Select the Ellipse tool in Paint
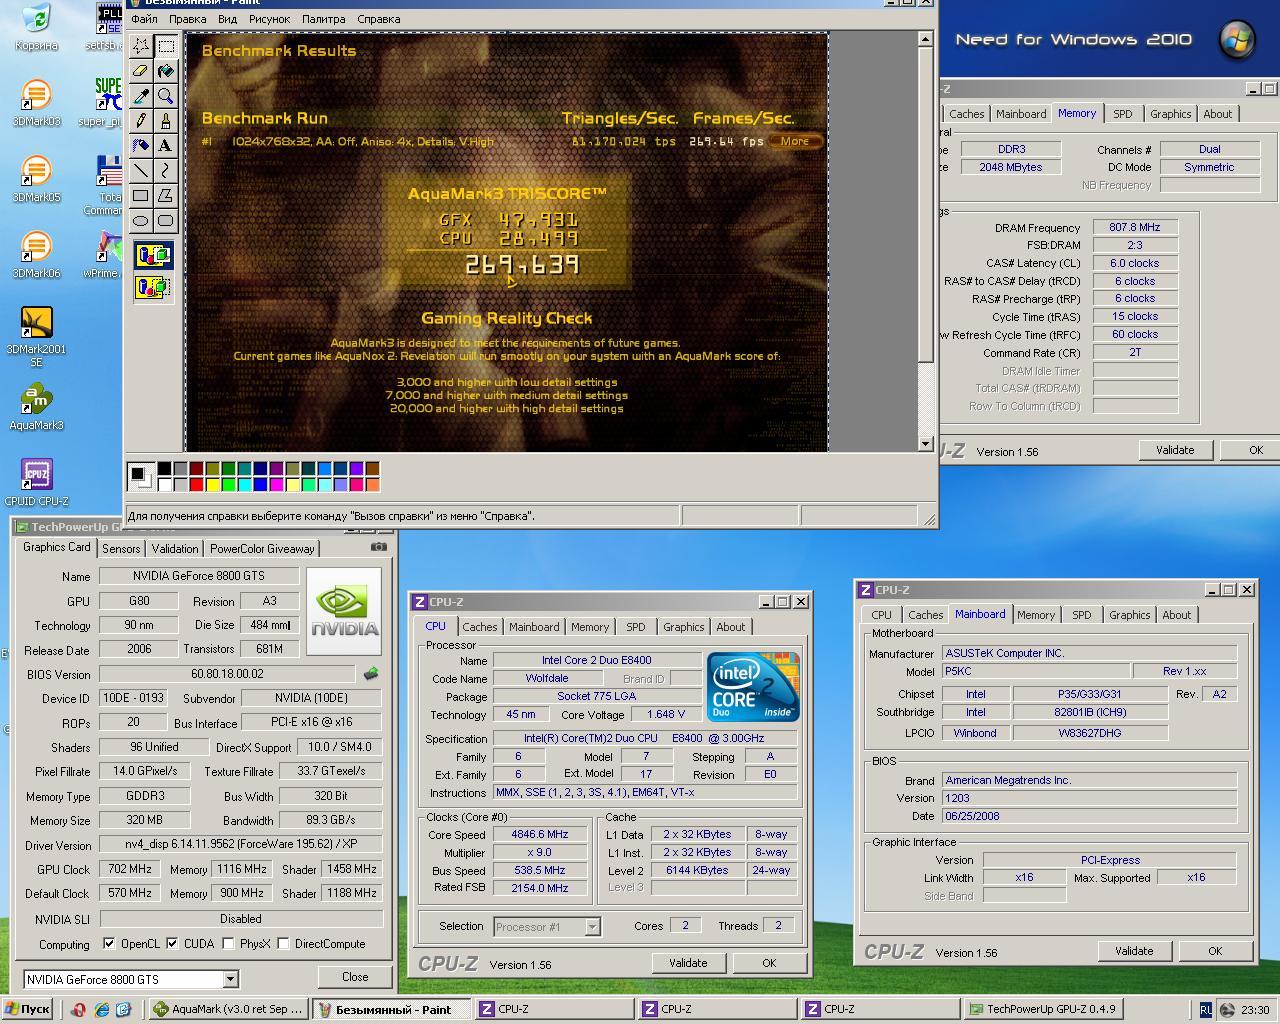 [x=141, y=221]
